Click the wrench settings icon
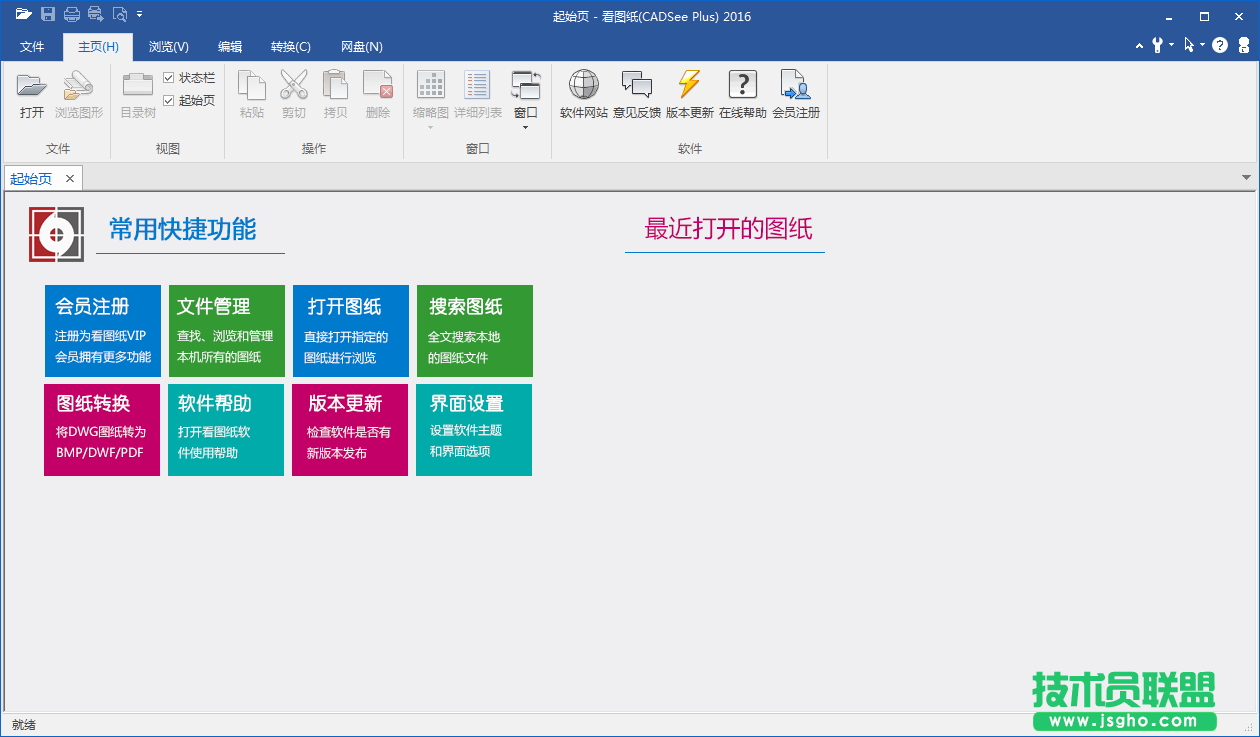This screenshot has width=1260, height=737. click(x=1158, y=45)
